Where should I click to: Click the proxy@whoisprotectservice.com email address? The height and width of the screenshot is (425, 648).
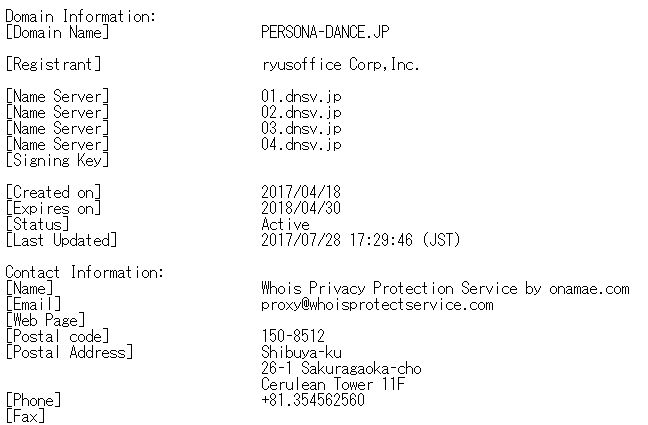click(377, 304)
